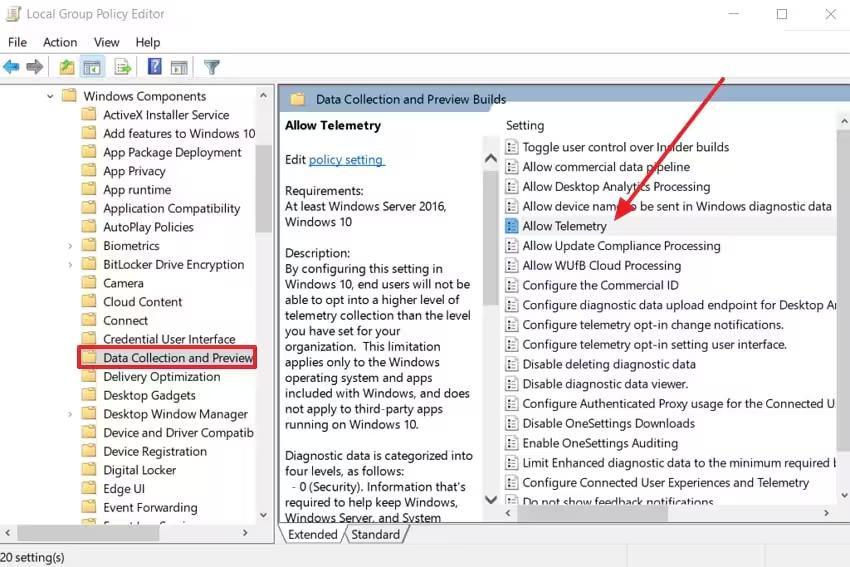Select Application Compatibility tree item
This screenshot has height=567, width=850.
pyautogui.click(x=171, y=209)
